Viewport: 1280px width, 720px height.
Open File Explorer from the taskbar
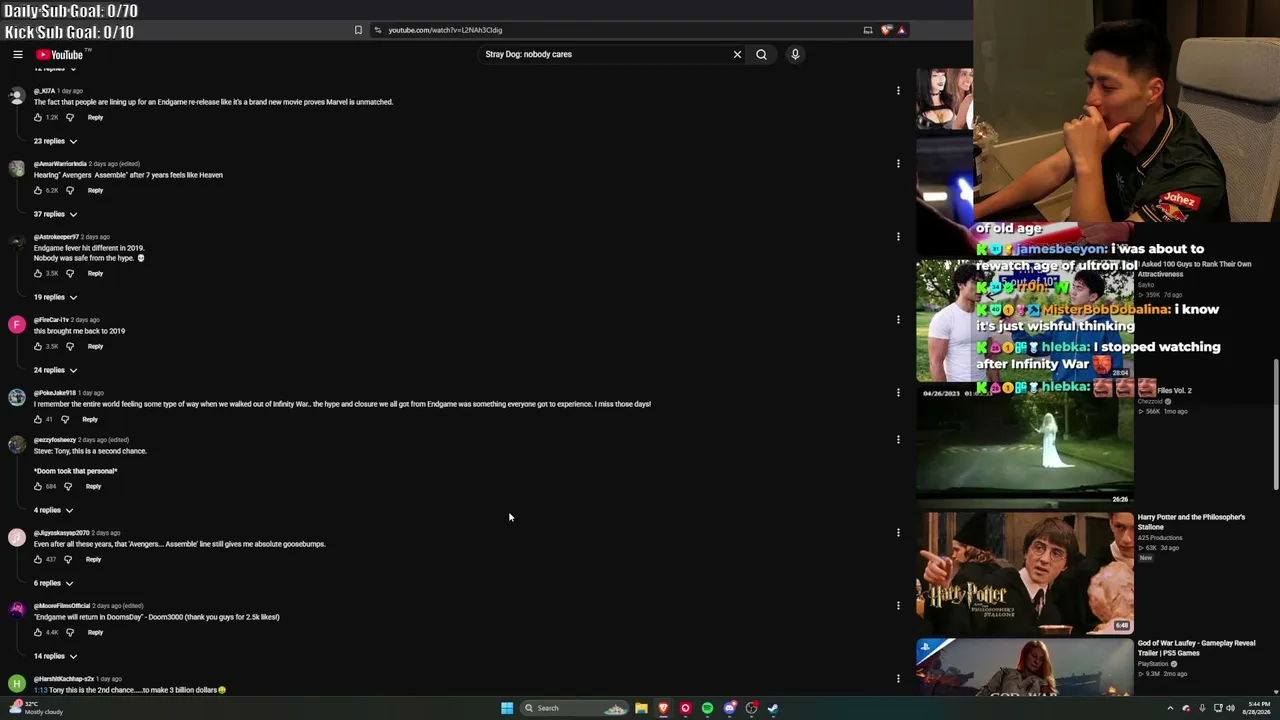coord(641,708)
